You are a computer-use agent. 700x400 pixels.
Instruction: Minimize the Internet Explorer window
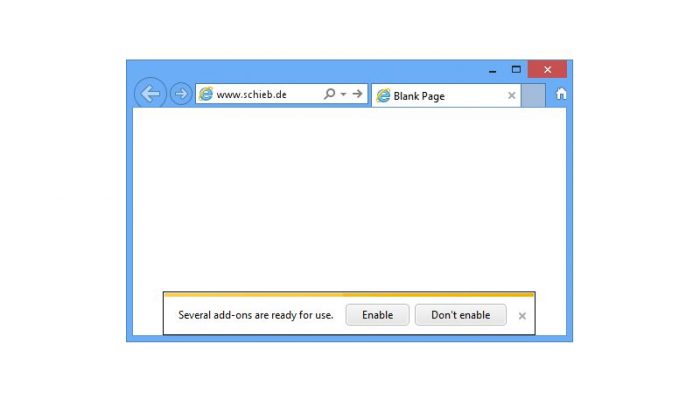(x=492, y=71)
